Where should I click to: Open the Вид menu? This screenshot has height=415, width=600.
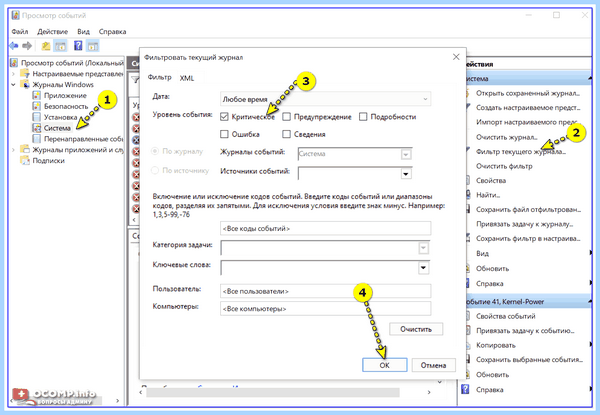pyautogui.click(x=83, y=31)
